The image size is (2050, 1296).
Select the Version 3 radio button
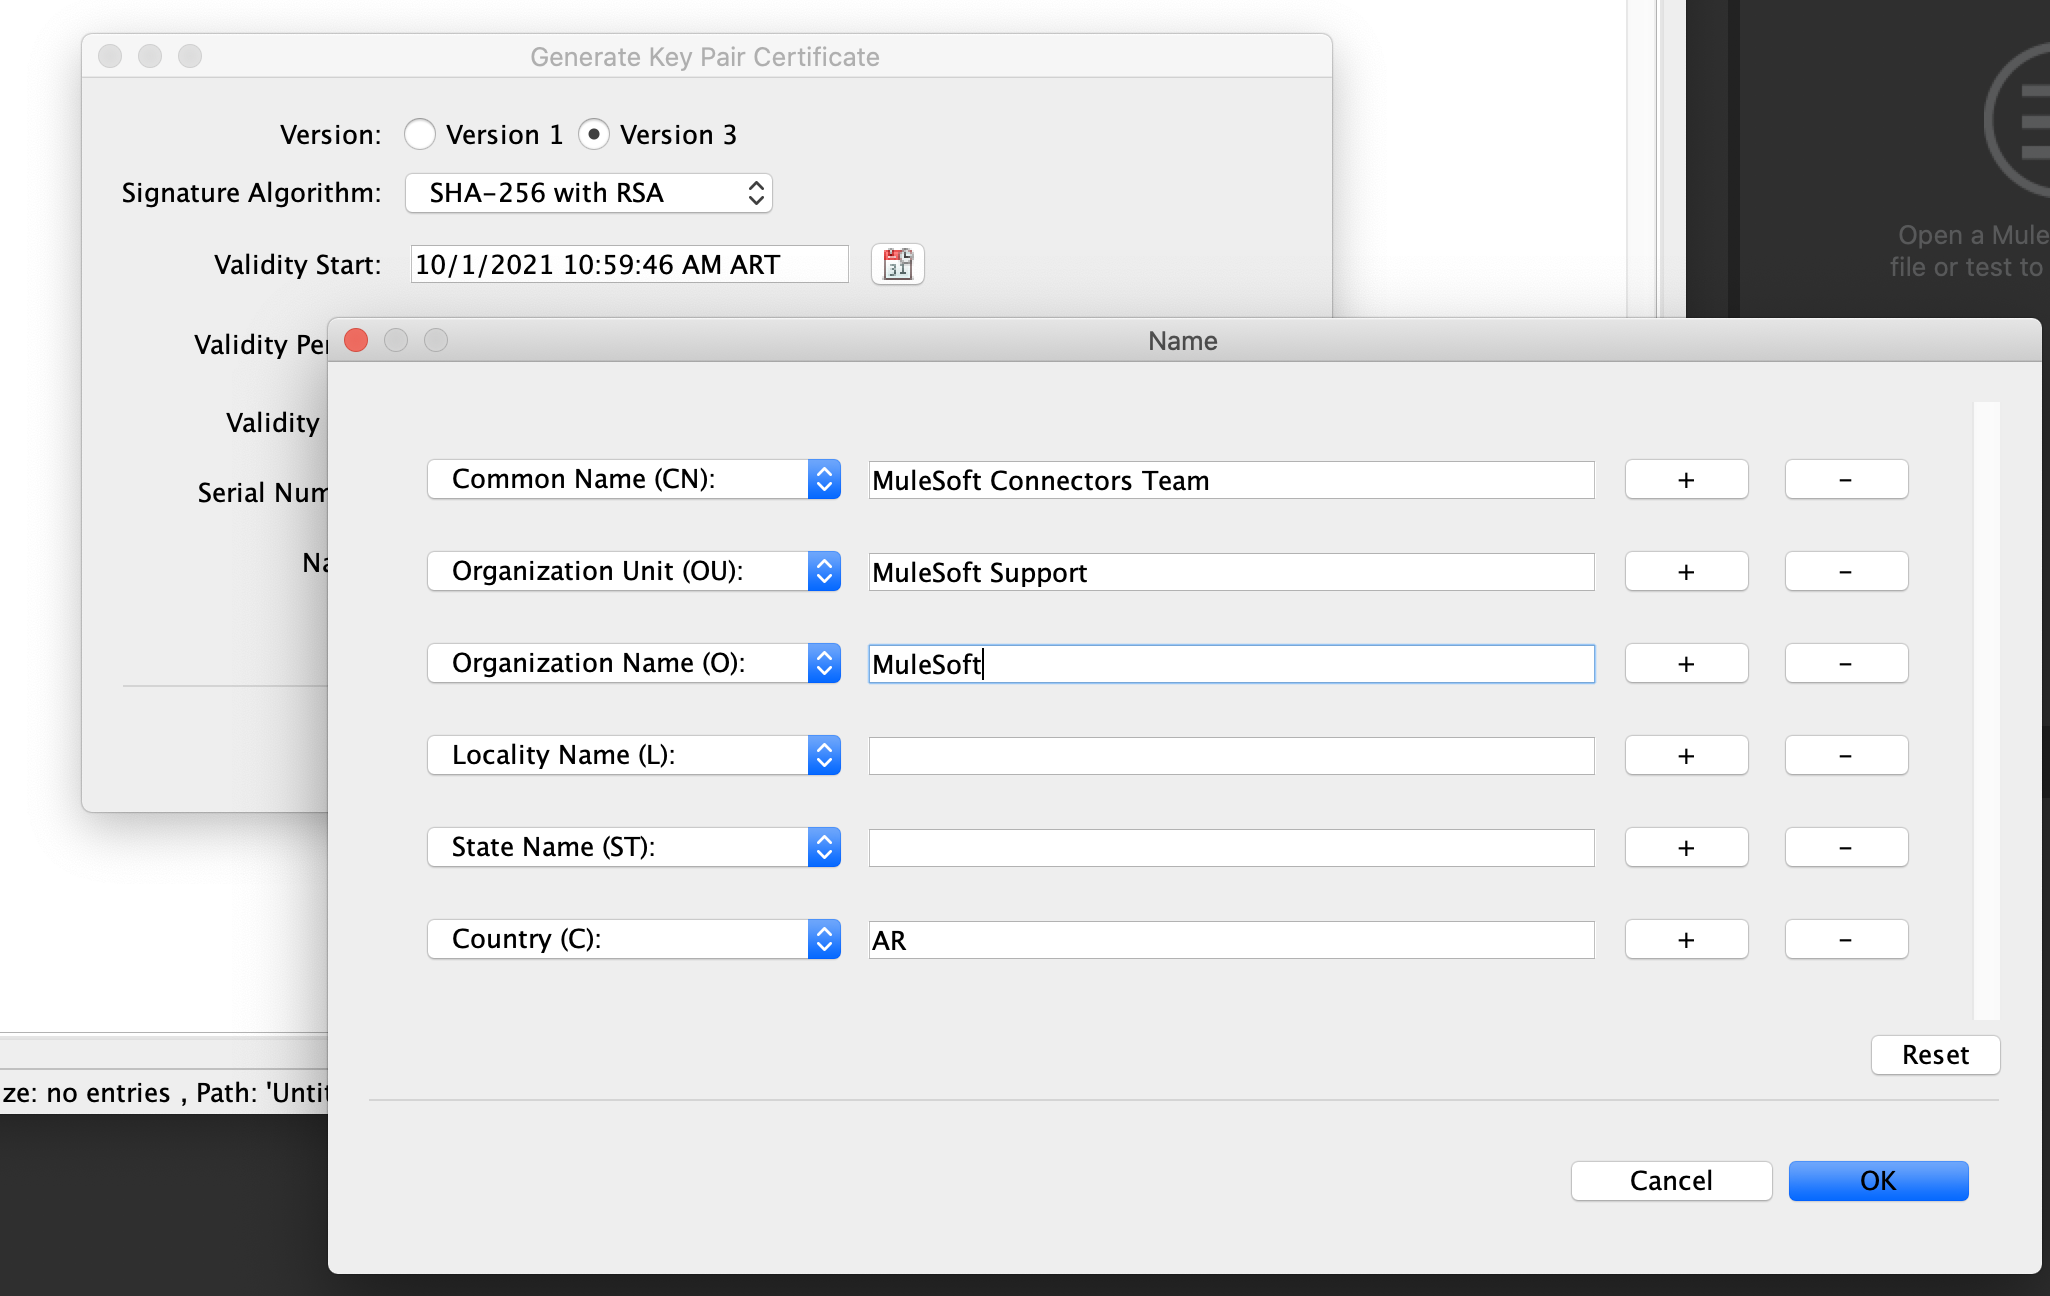click(594, 134)
